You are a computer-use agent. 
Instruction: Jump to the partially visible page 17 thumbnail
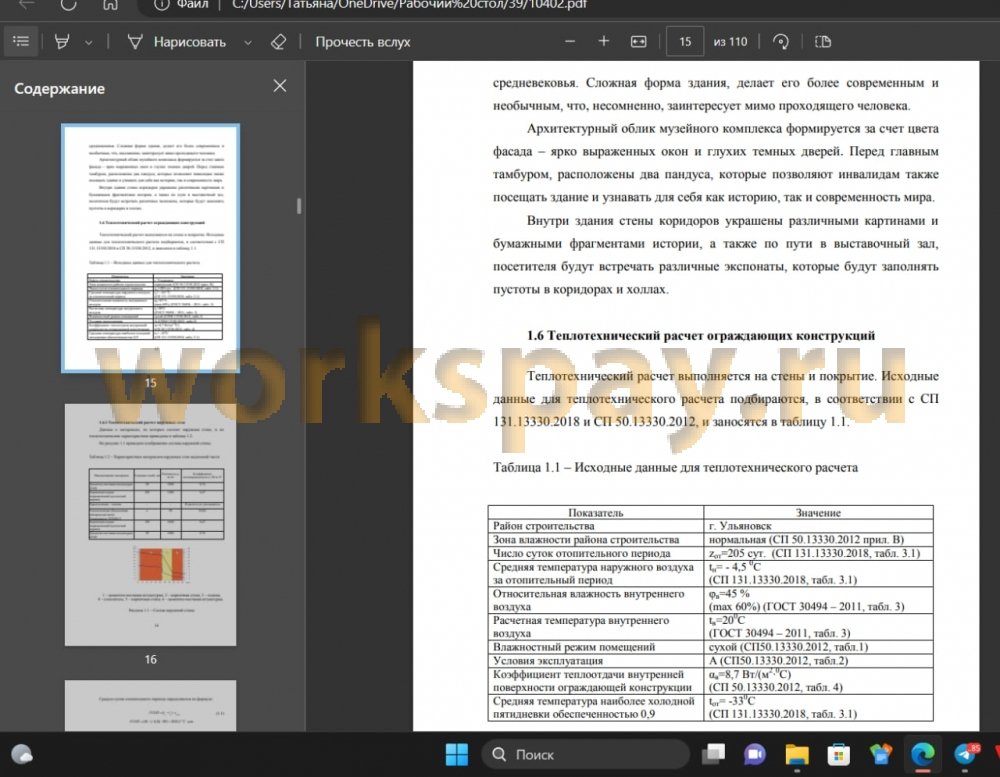[x=151, y=706]
